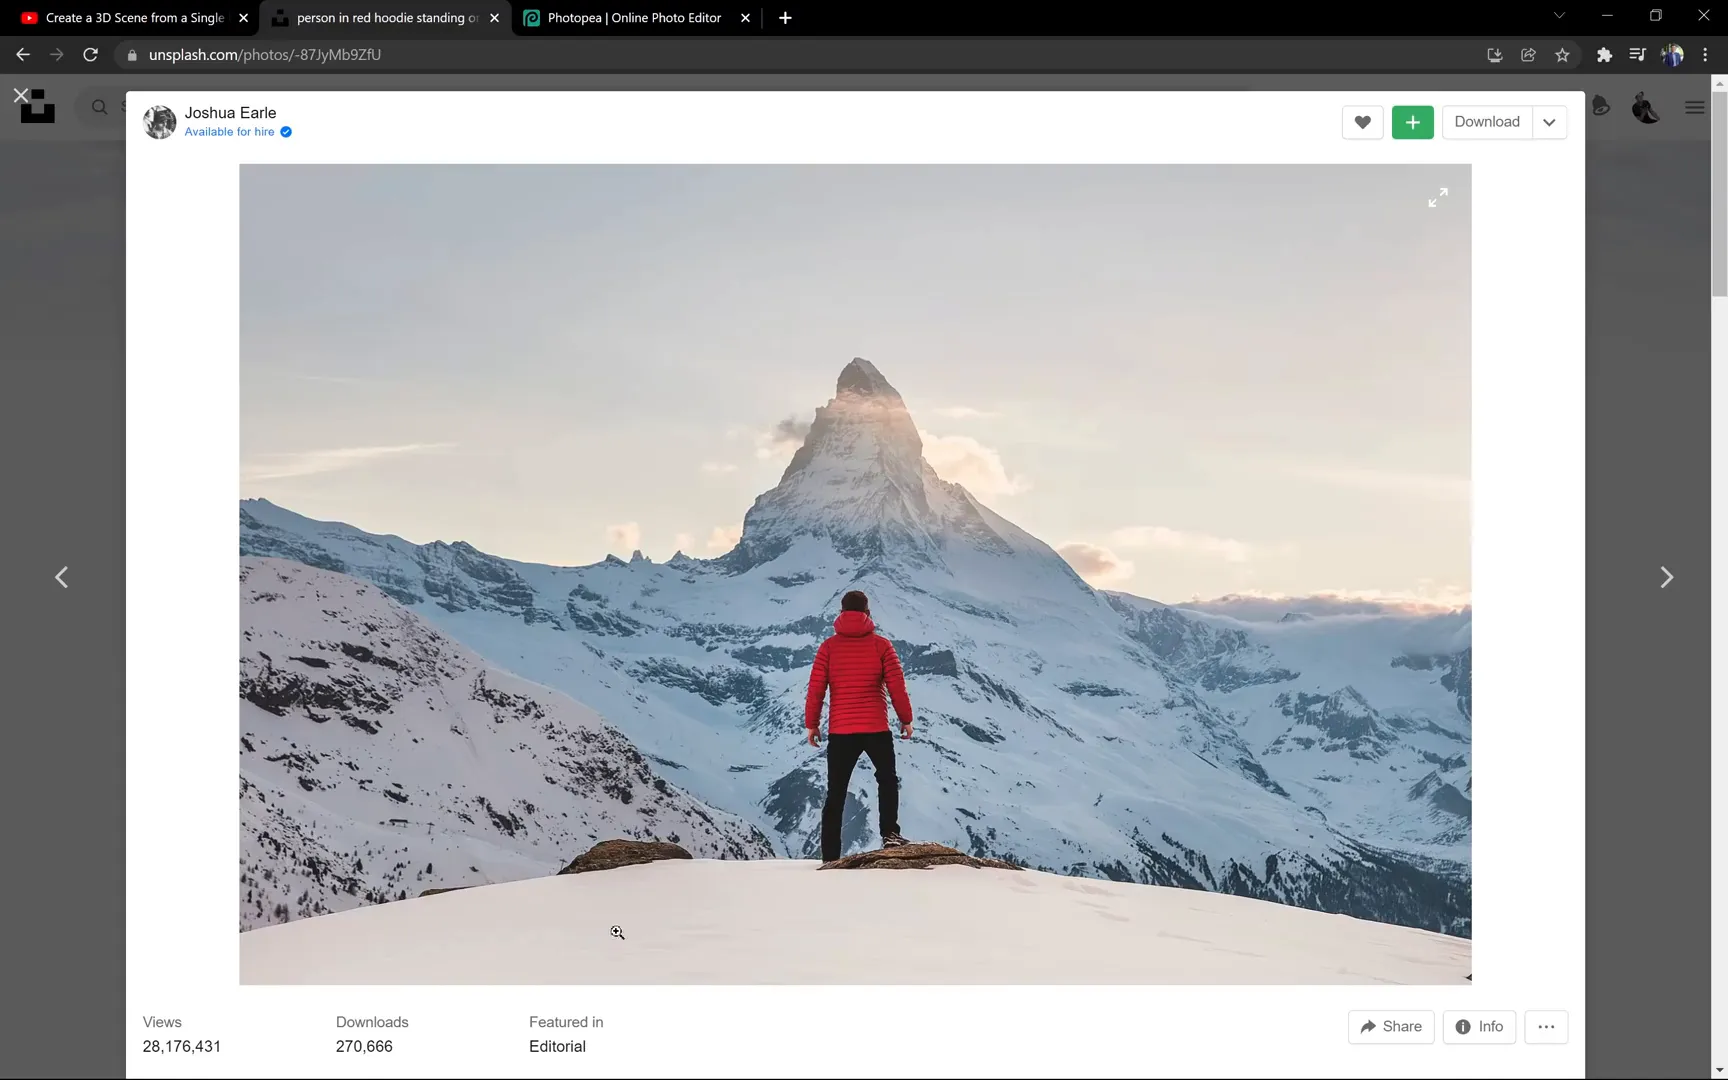View site security lock icon
Viewport: 1728px width, 1080px height.
(132, 55)
